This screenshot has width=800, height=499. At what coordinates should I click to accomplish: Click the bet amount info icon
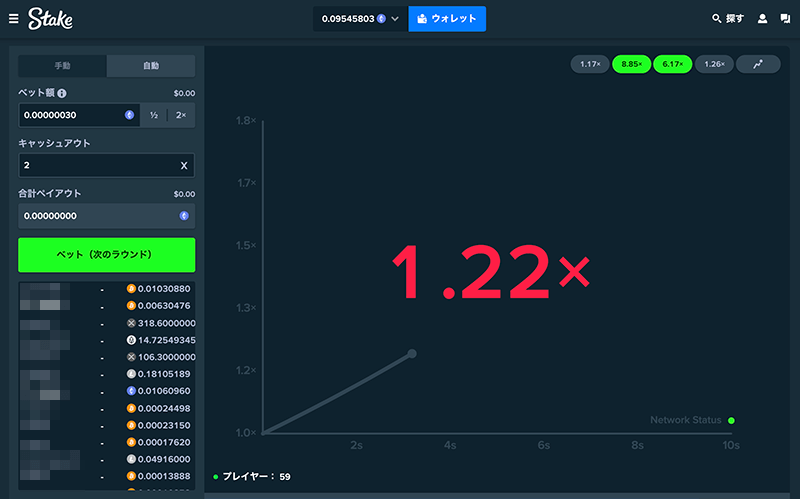tap(62, 93)
